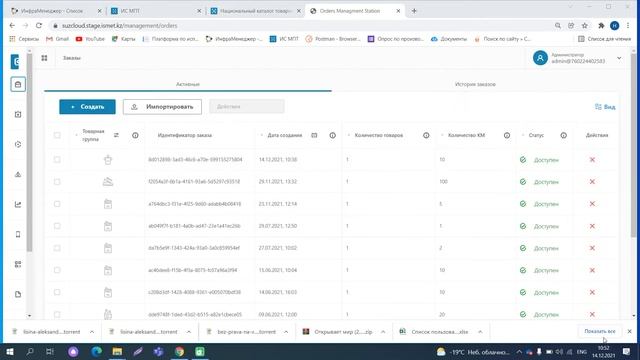Viewport: 640px width, 360px height.
Task: Open info icon for Статус column
Action: pyautogui.click(x=563, y=135)
